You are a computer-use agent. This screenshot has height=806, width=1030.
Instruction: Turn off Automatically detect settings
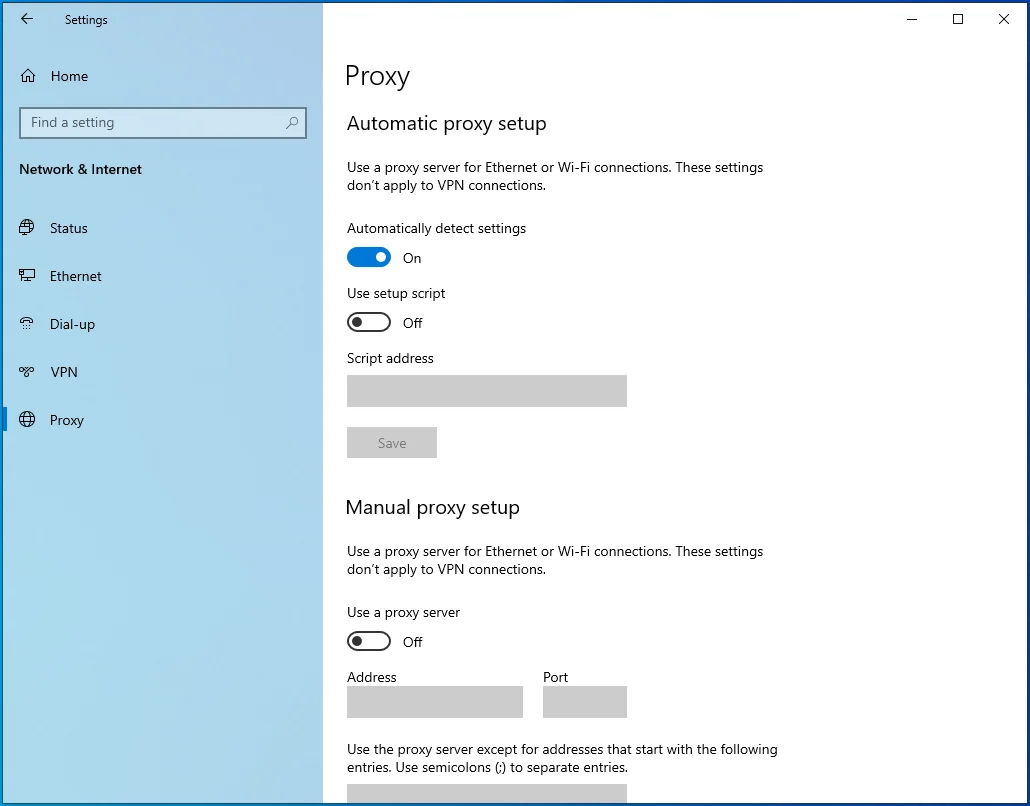tap(369, 257)
